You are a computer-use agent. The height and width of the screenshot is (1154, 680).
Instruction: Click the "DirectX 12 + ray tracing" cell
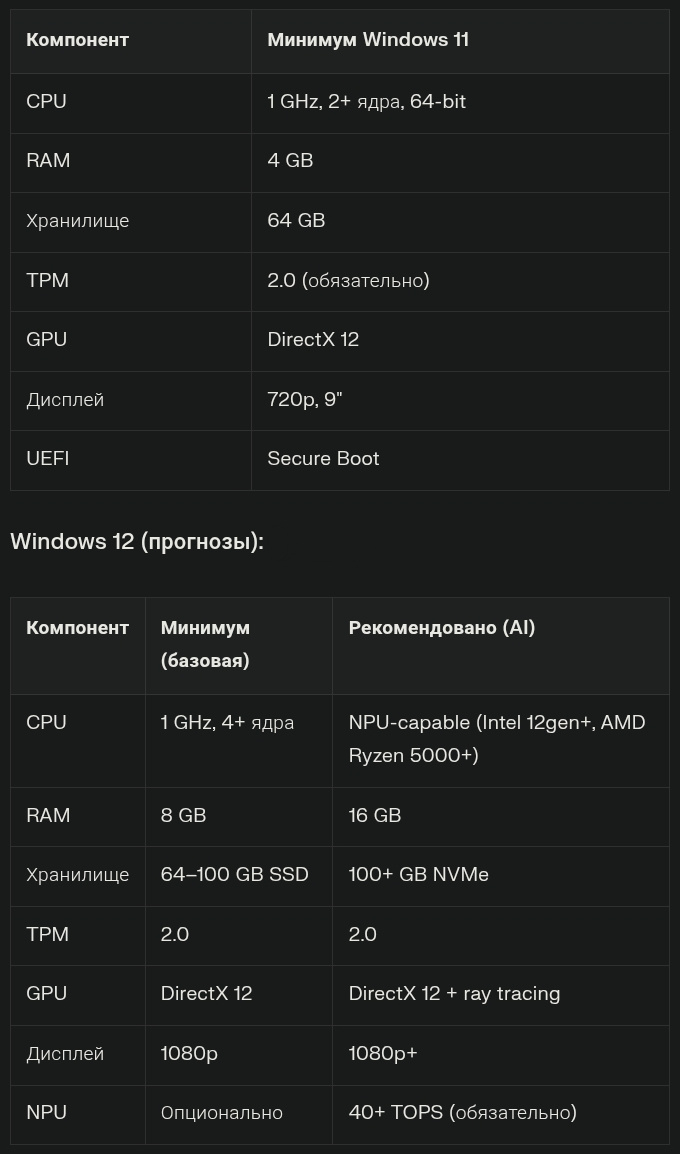pos(454,993)
